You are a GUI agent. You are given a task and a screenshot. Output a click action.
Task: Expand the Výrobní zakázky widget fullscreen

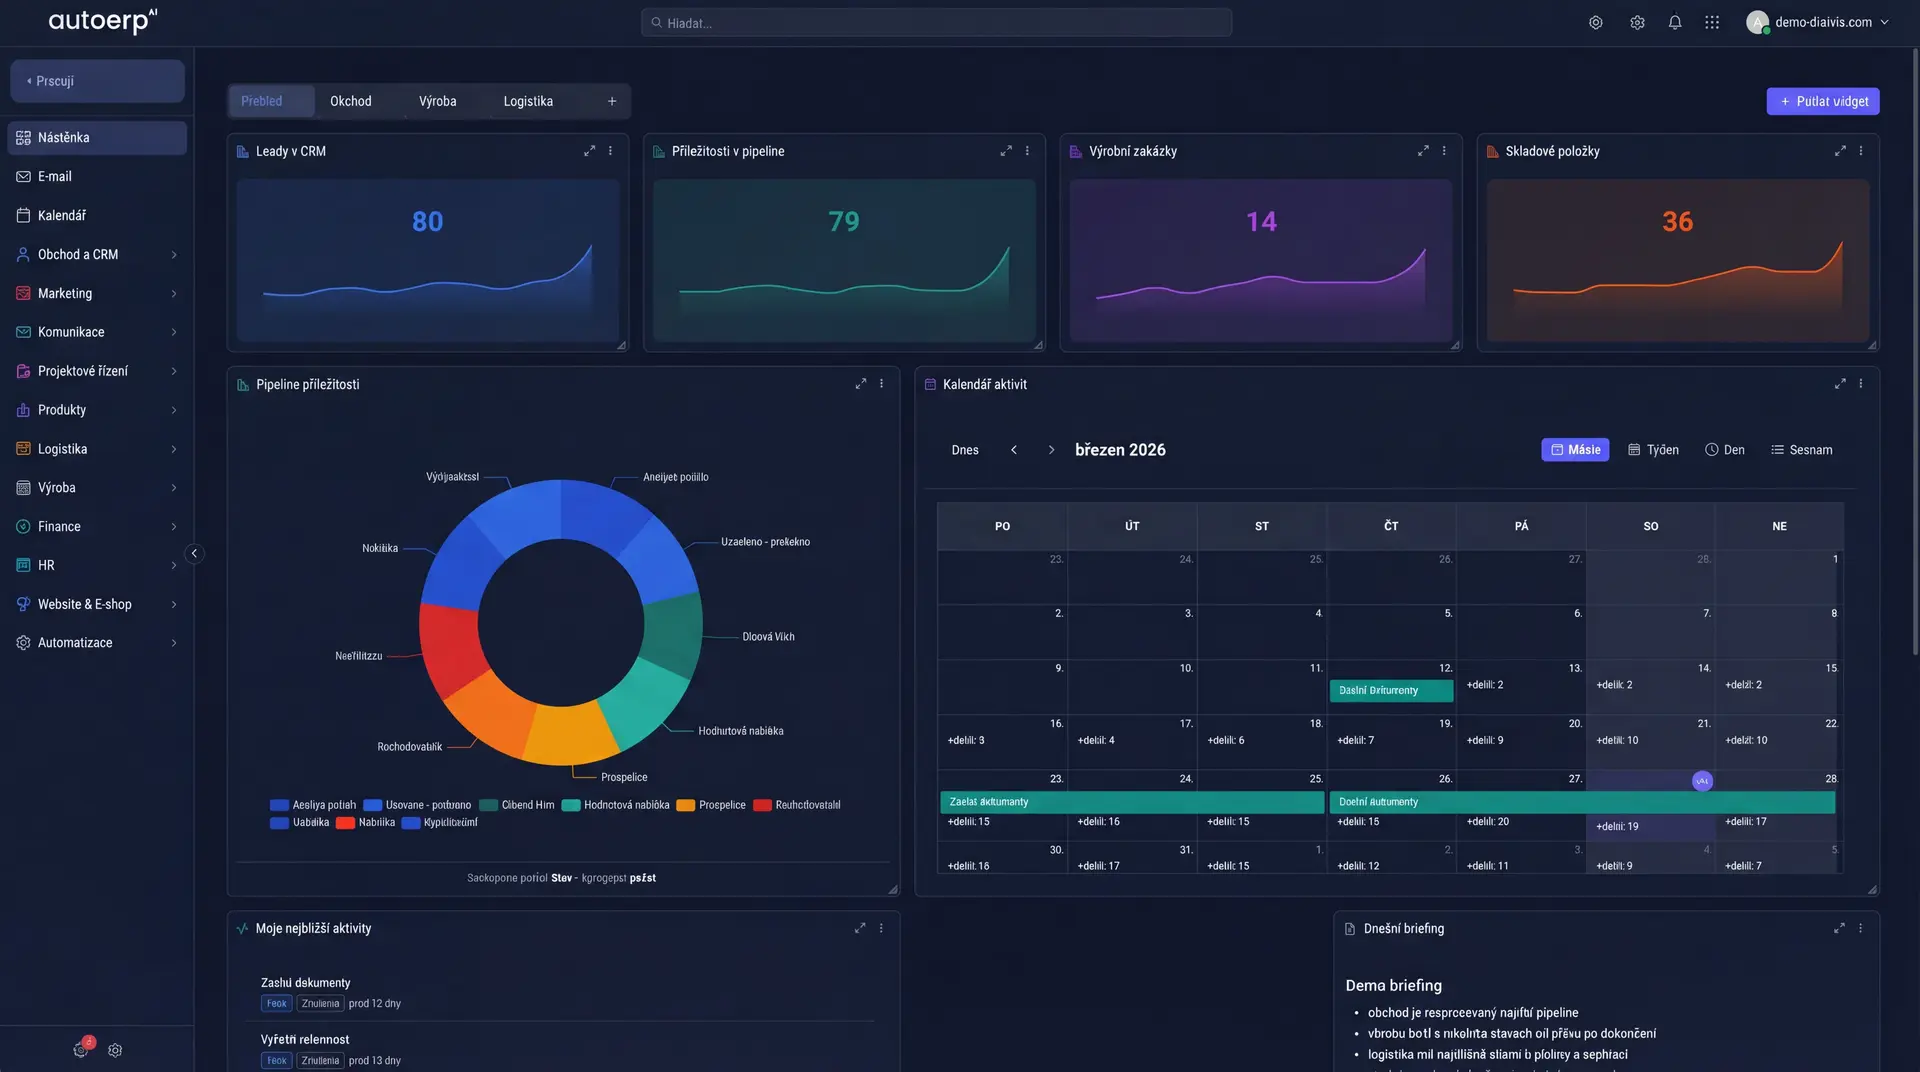tap(1423, 151)
